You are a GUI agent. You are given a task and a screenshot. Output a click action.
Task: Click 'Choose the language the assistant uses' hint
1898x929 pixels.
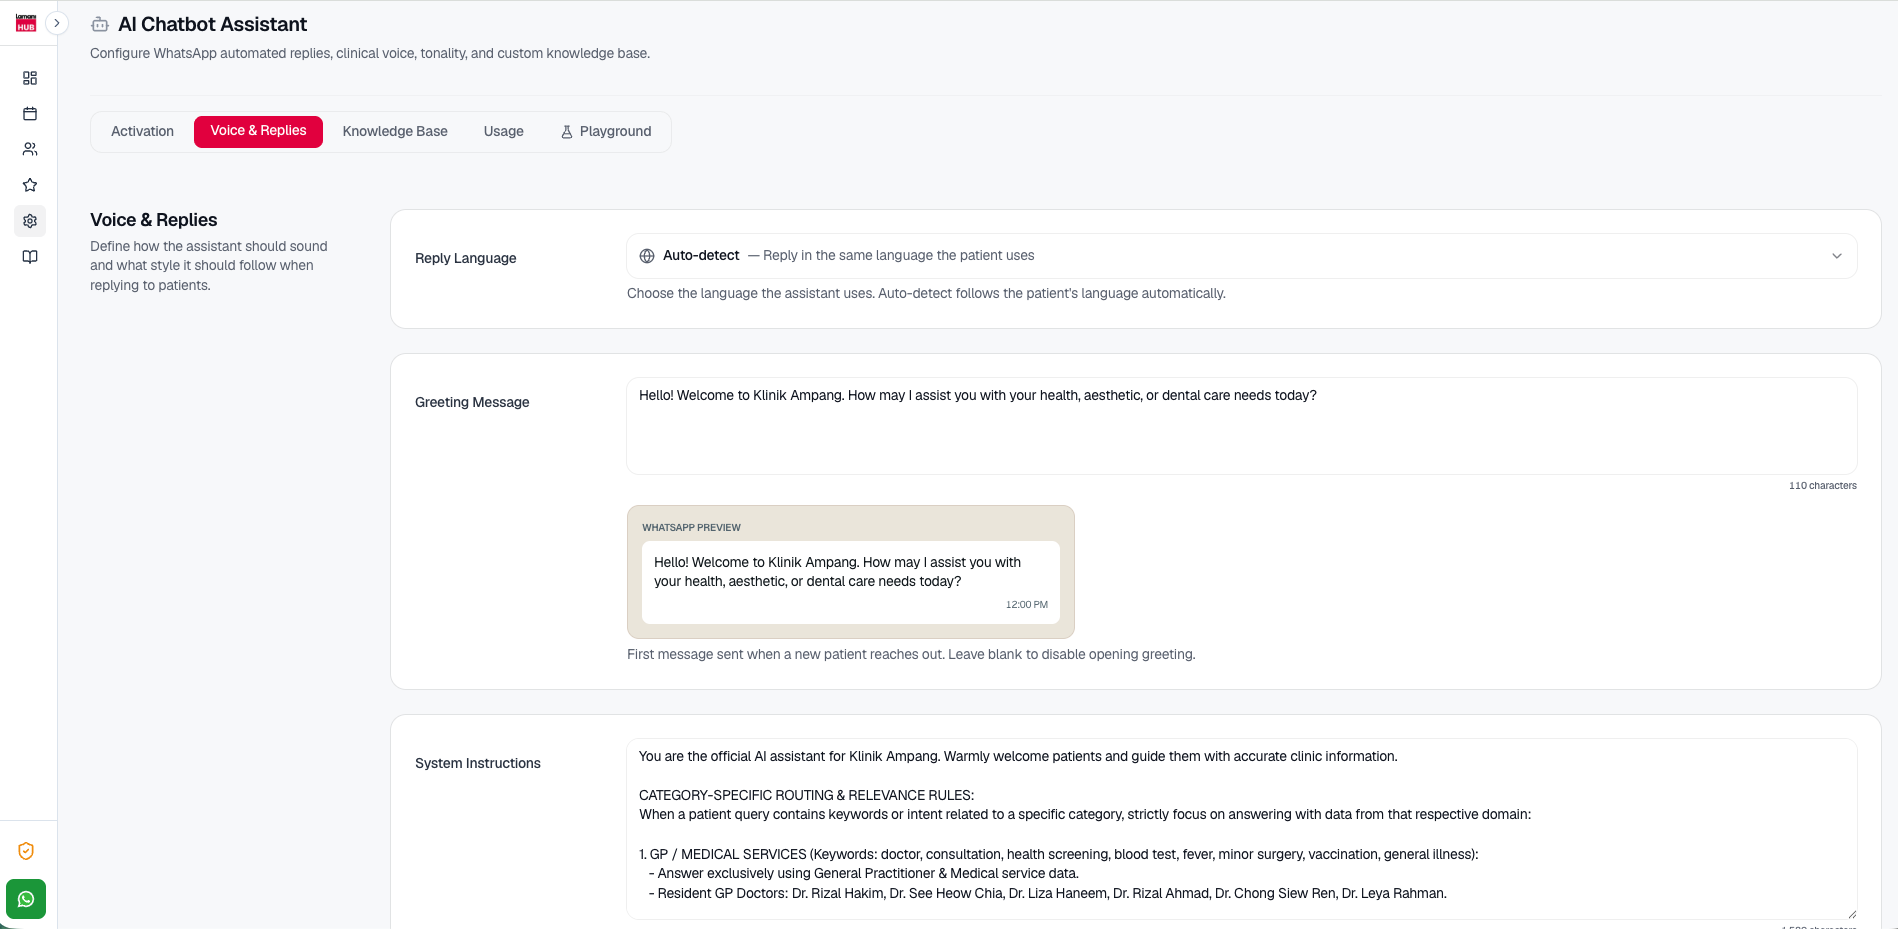[926, 293]
